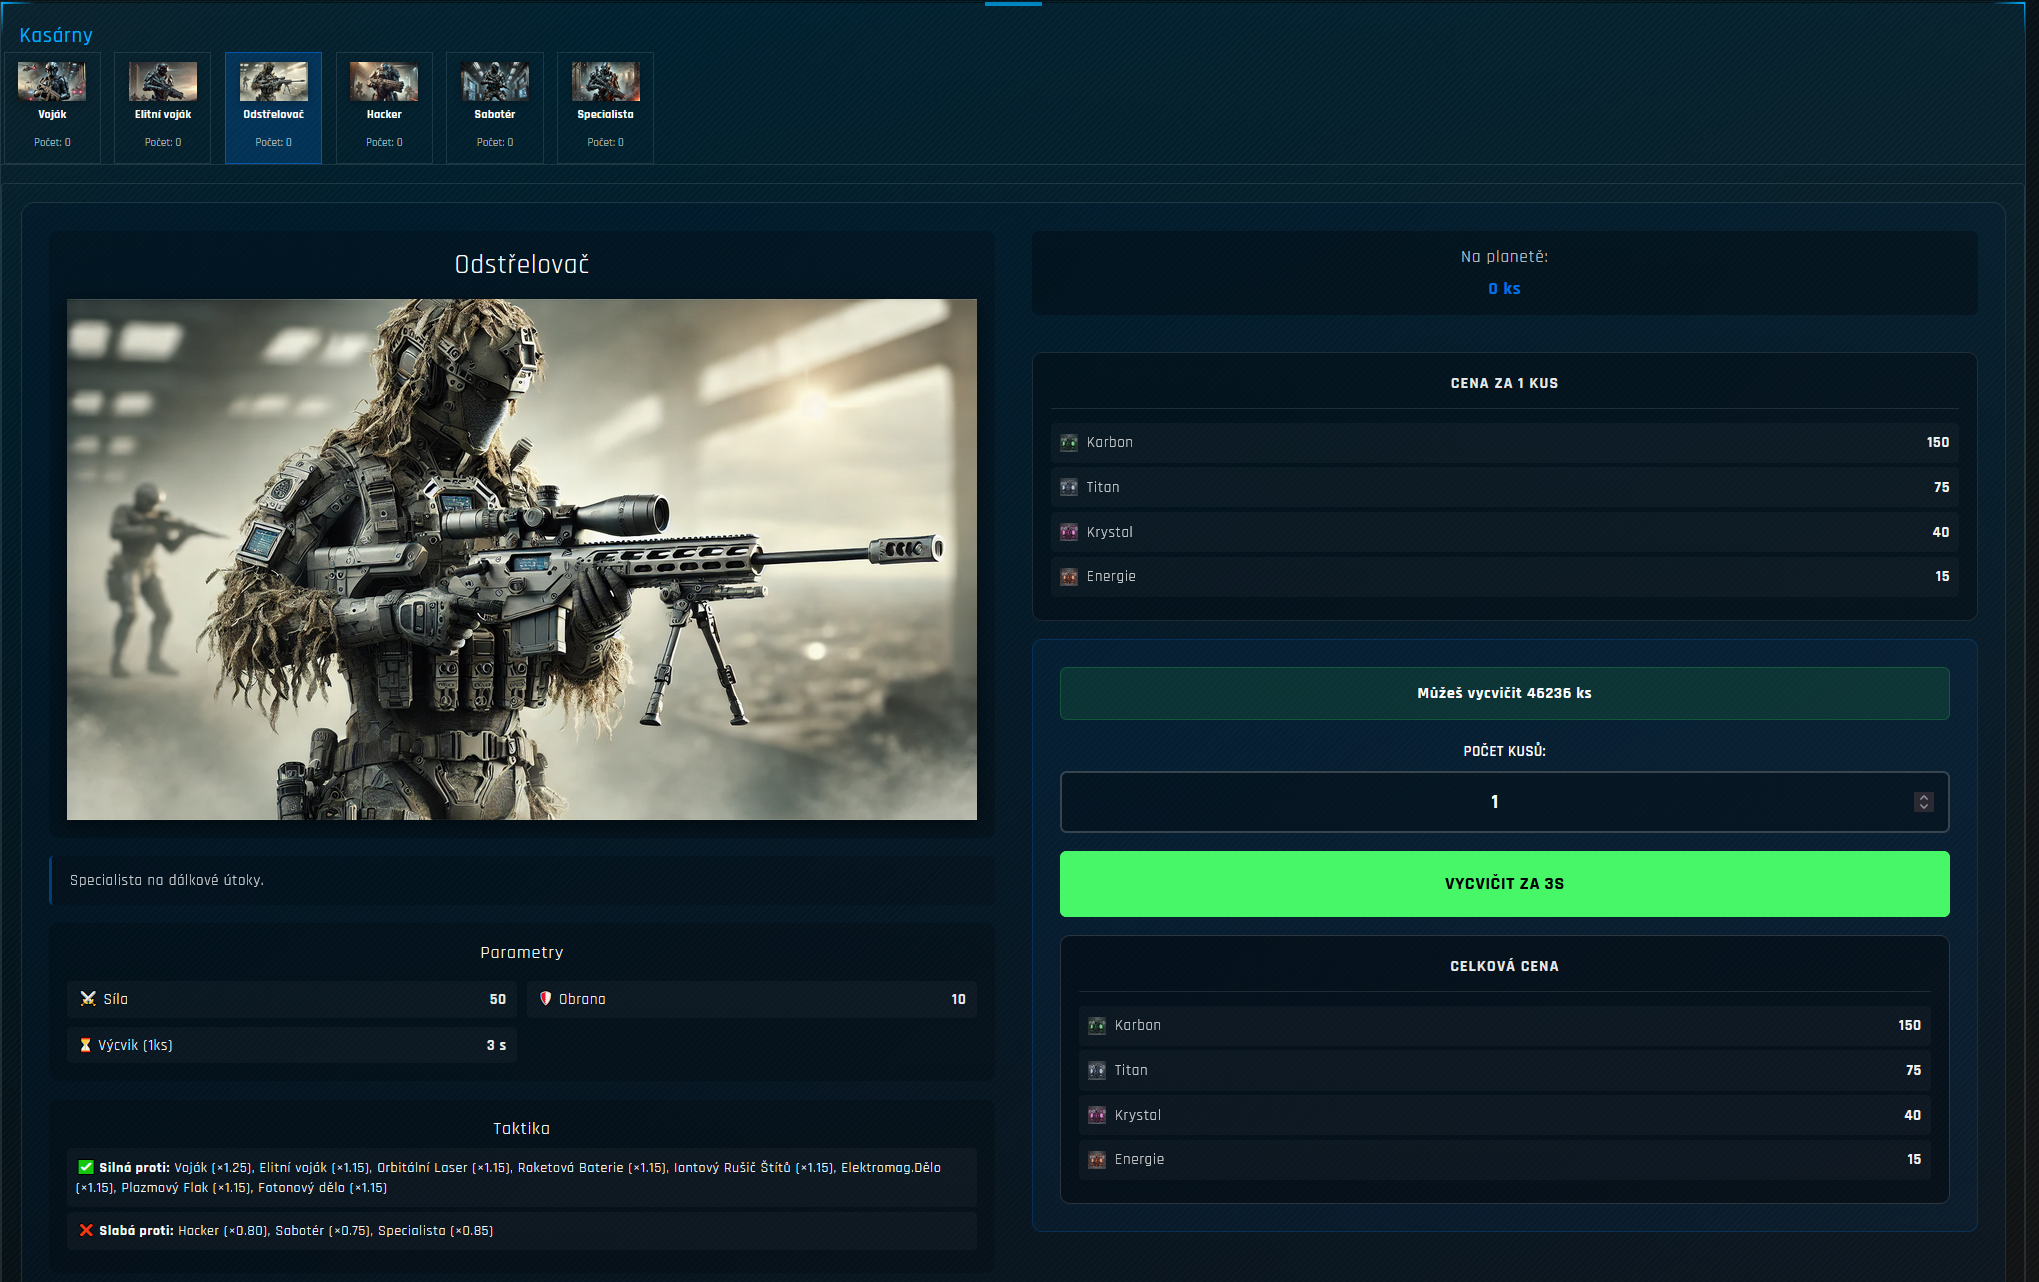Click the large Odstřelovač sniper image
2039x1282 pixels.
521,559
